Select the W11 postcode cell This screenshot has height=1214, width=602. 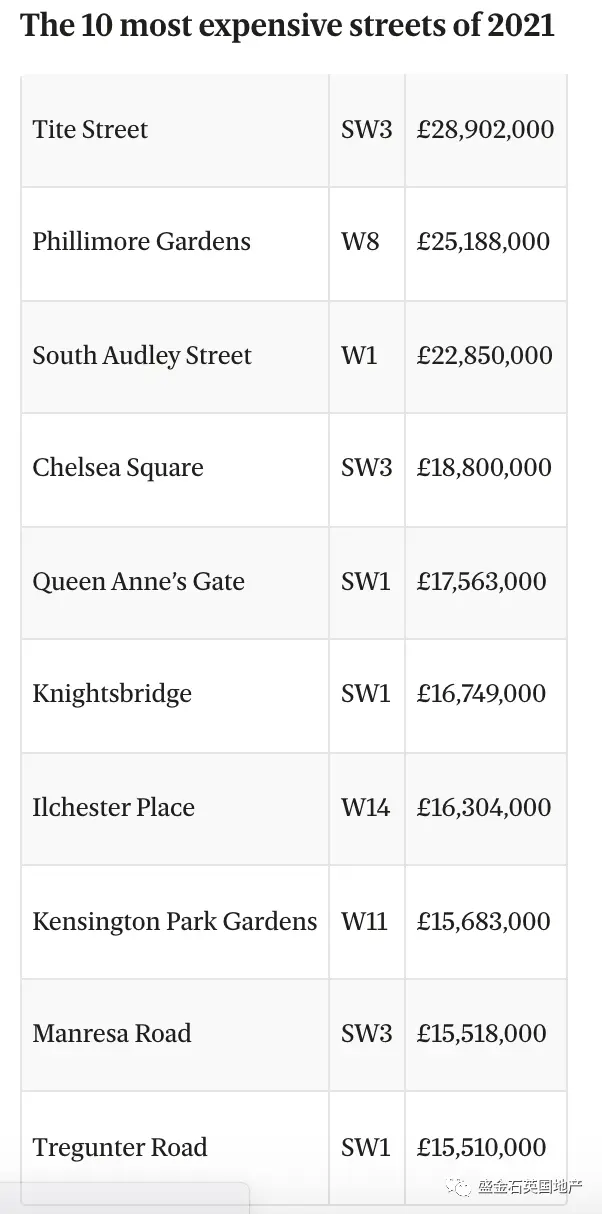(x=367, y=921)
